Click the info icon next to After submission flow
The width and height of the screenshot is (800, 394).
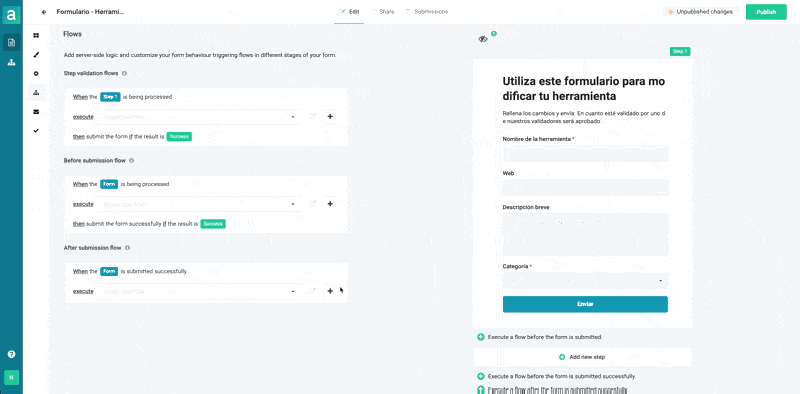click(x=127, y=248)
